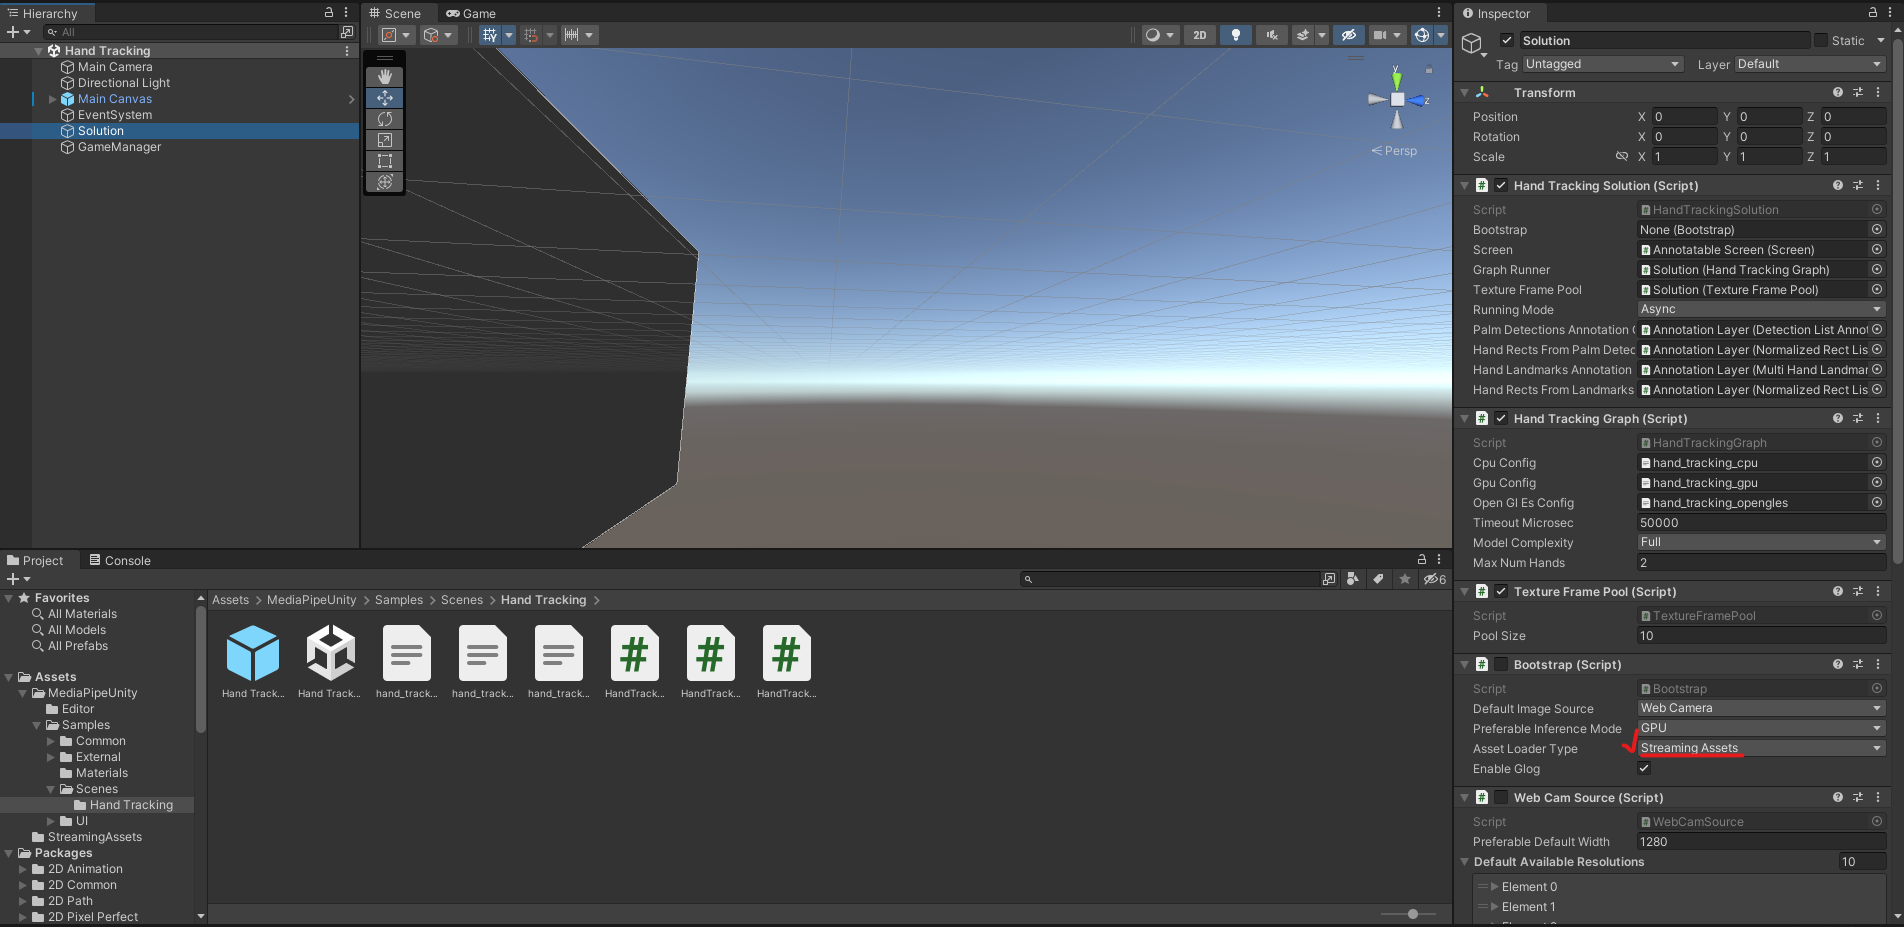Viewport: 1904px width, 927px height.
Task: Click the Inspector tab
Action: (x=1496, y=13)
